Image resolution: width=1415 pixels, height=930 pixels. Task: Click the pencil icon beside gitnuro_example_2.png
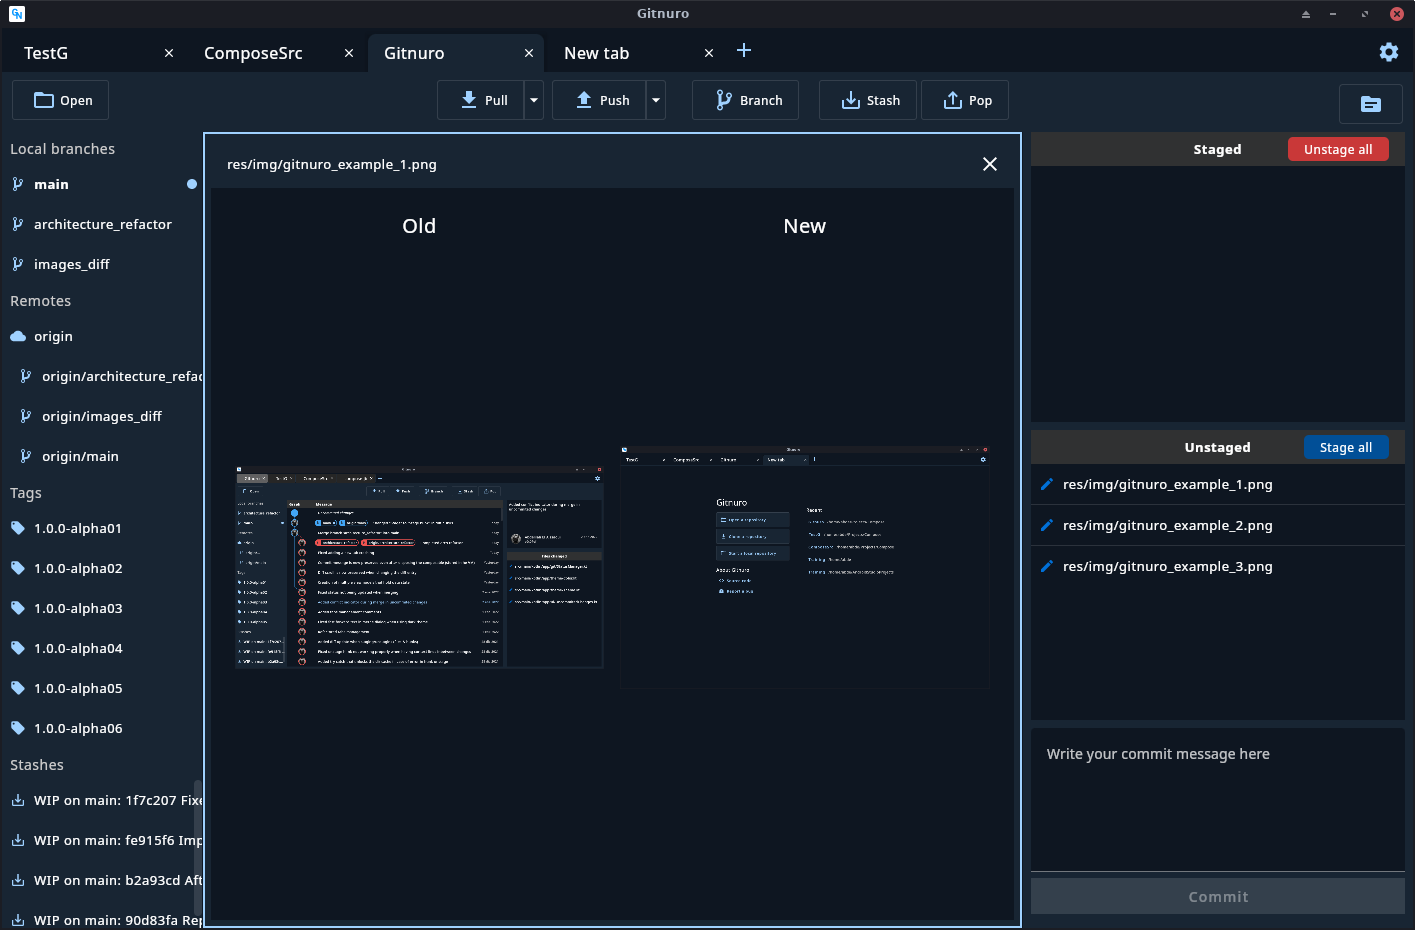1047,525
